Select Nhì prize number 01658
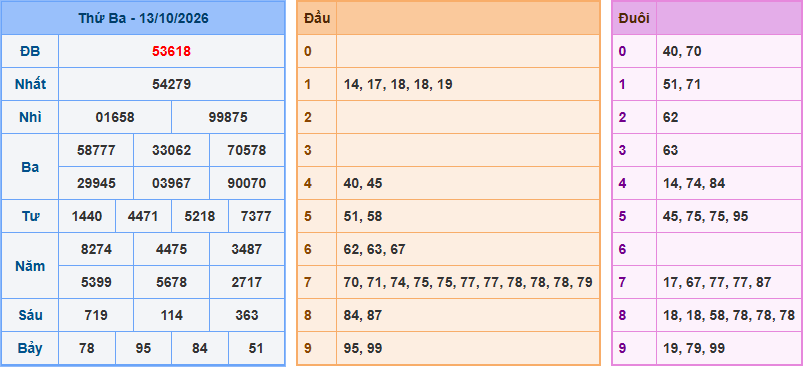The image size is (804, 367). coord(115,117)
